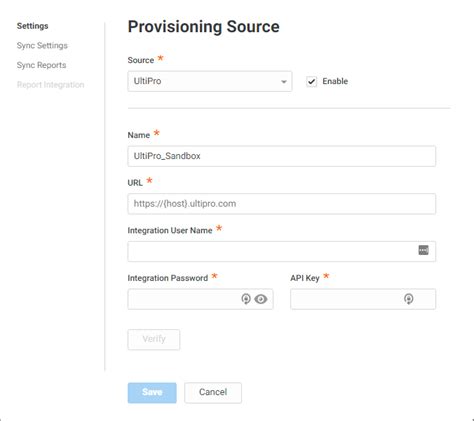Click the Integration Password field
The image size is (474, 421).
pyautogui.click(x=200, y=299)
